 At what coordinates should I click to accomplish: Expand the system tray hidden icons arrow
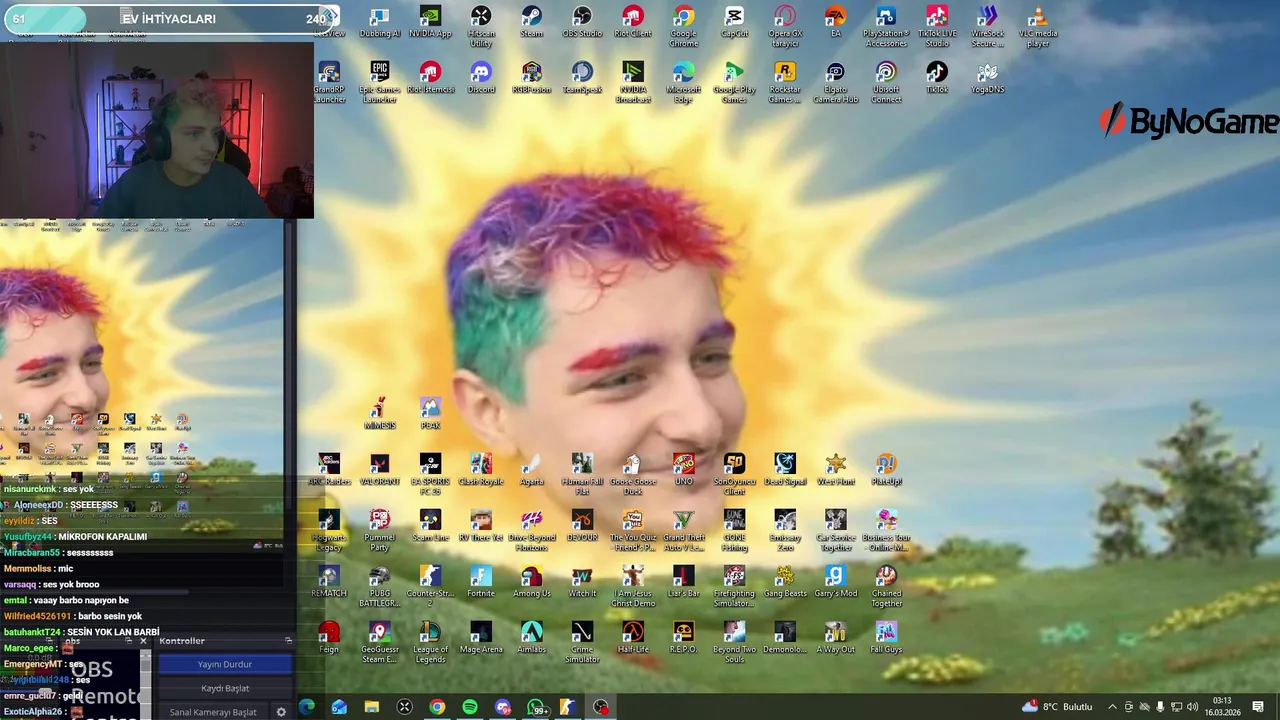click(x=1112, y=707)
